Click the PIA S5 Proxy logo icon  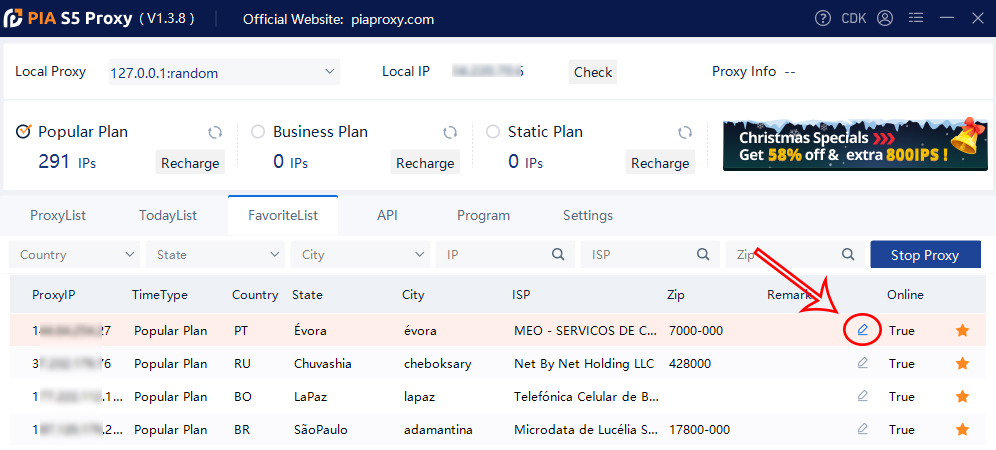coord(13,18)
